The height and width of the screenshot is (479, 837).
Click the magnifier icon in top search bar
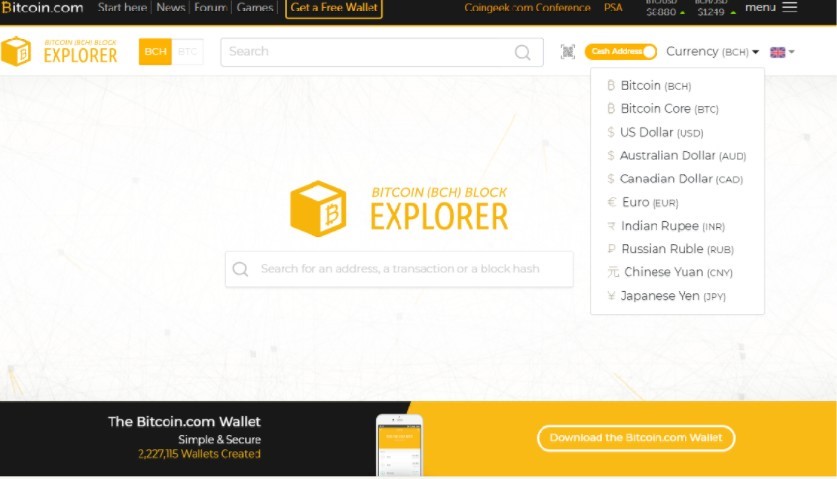[x=522, y=52]
